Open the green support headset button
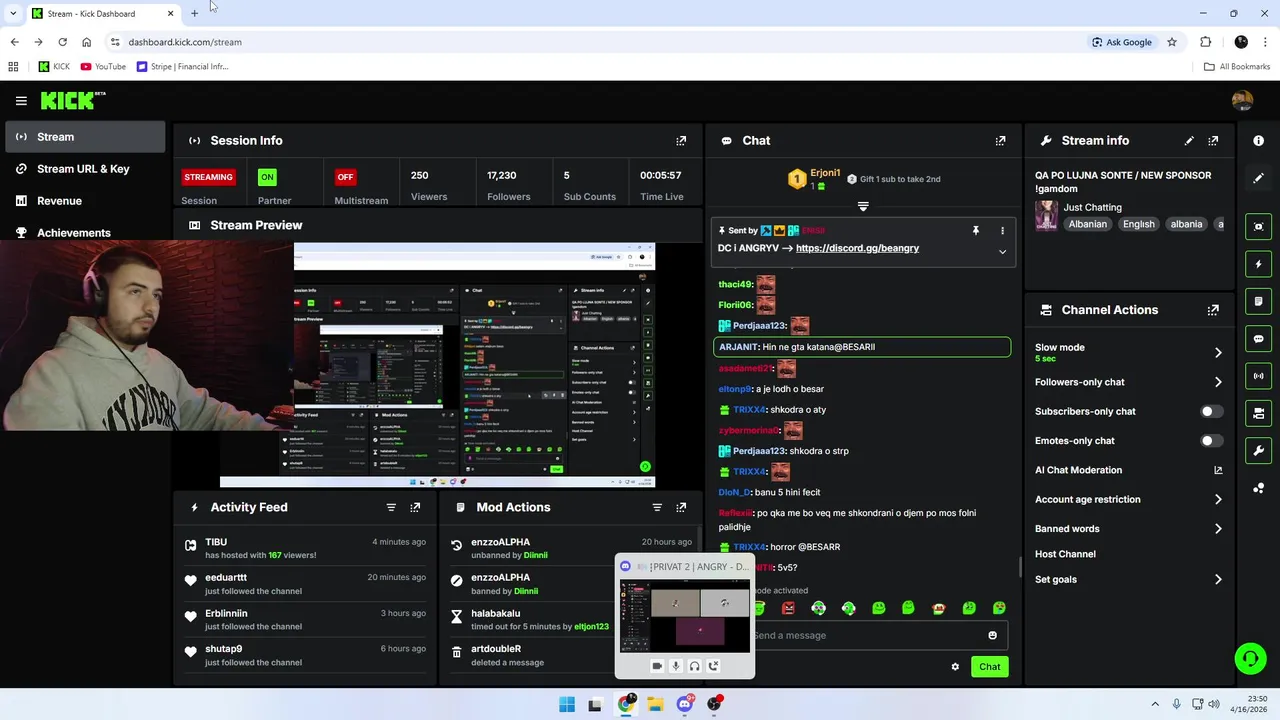 [x=1250, y=658]
